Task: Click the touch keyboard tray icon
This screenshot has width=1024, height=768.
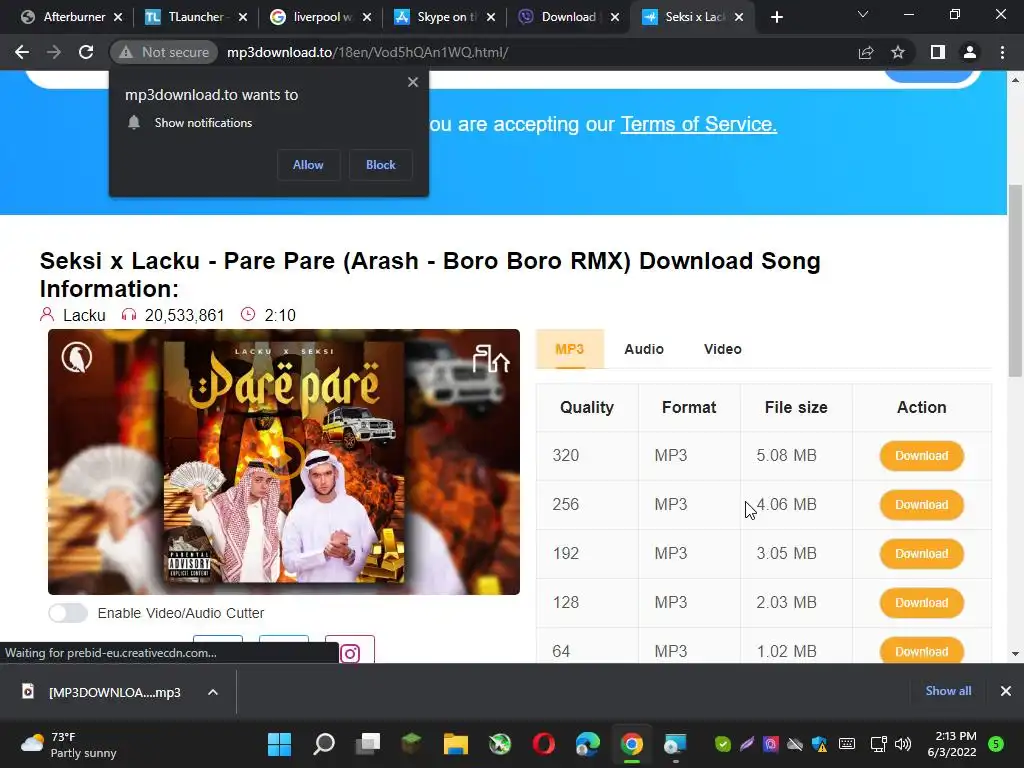Action: point(846,744)
